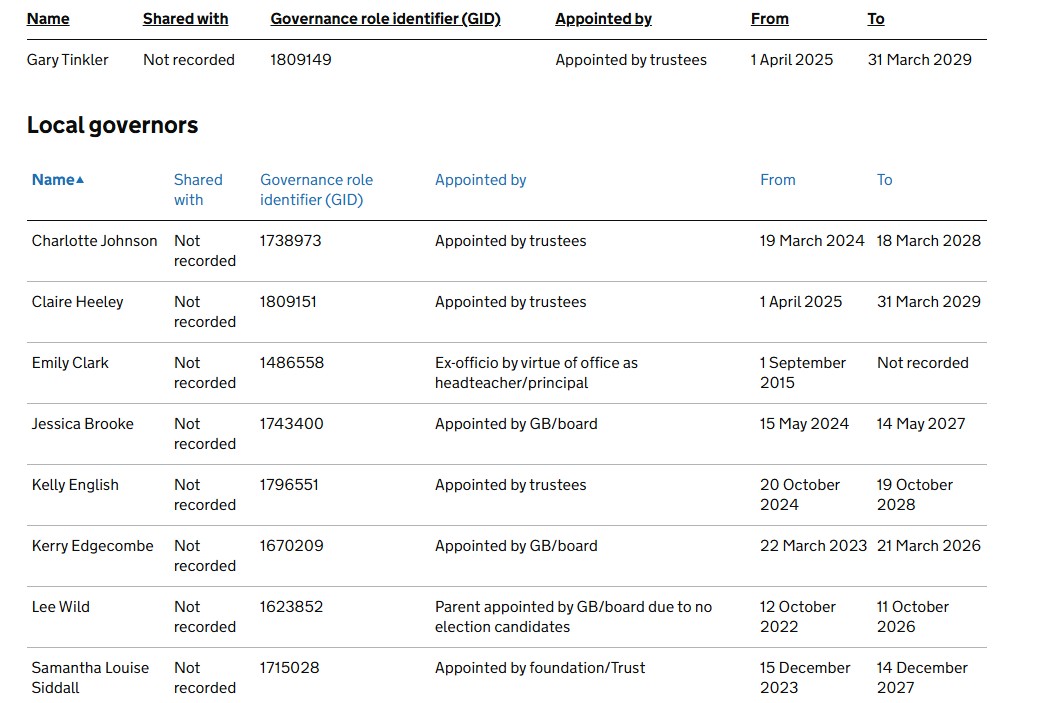Select the Gary Tinkler name cell
This screenshot has height=703, width=1038.
67,60
